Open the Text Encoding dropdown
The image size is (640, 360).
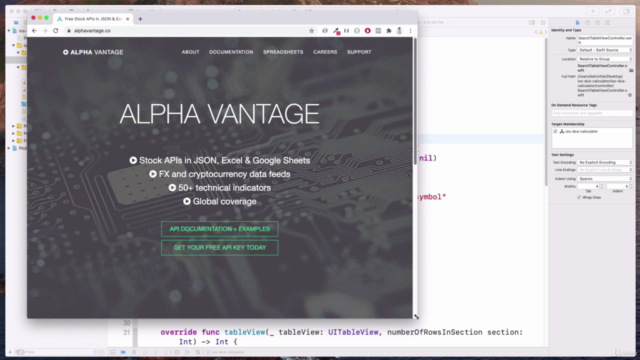tap(605, 162)
